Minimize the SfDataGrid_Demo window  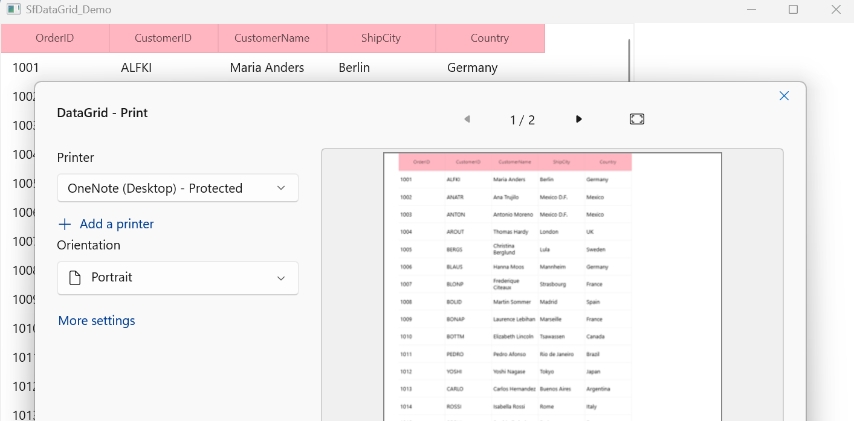pos(752,9)
